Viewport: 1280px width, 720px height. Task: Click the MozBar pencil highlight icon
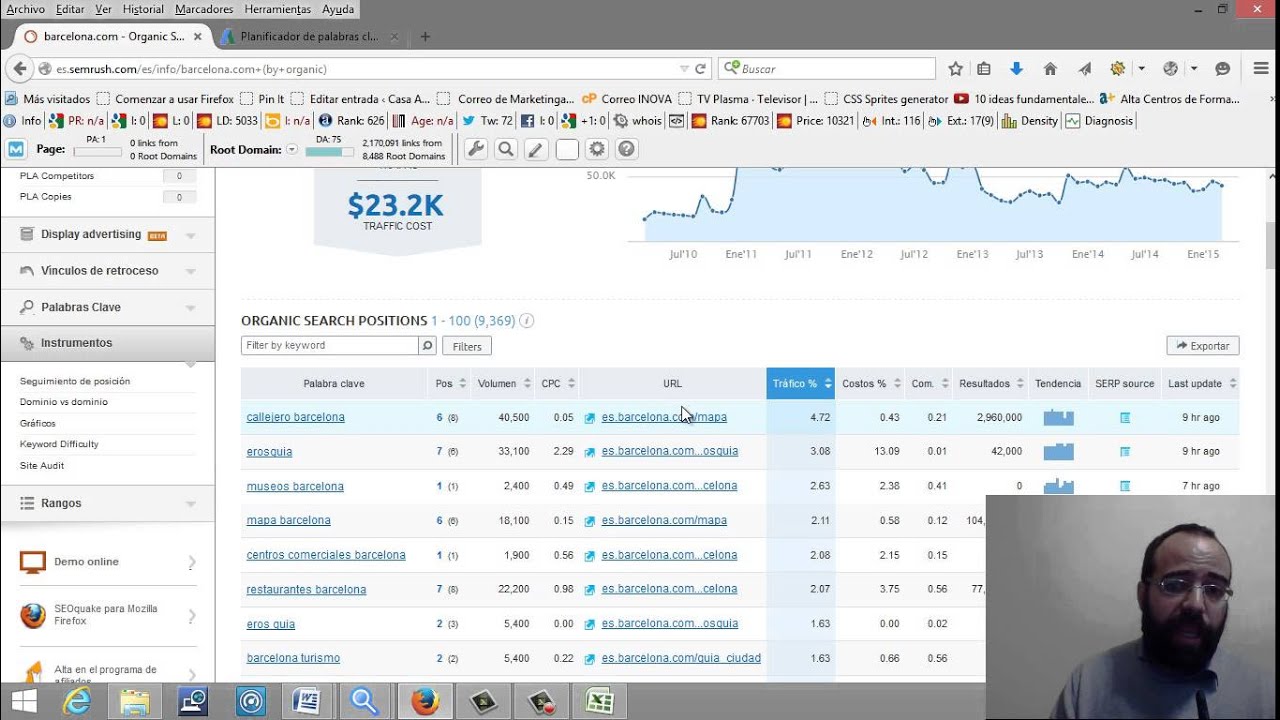point(536,149)
